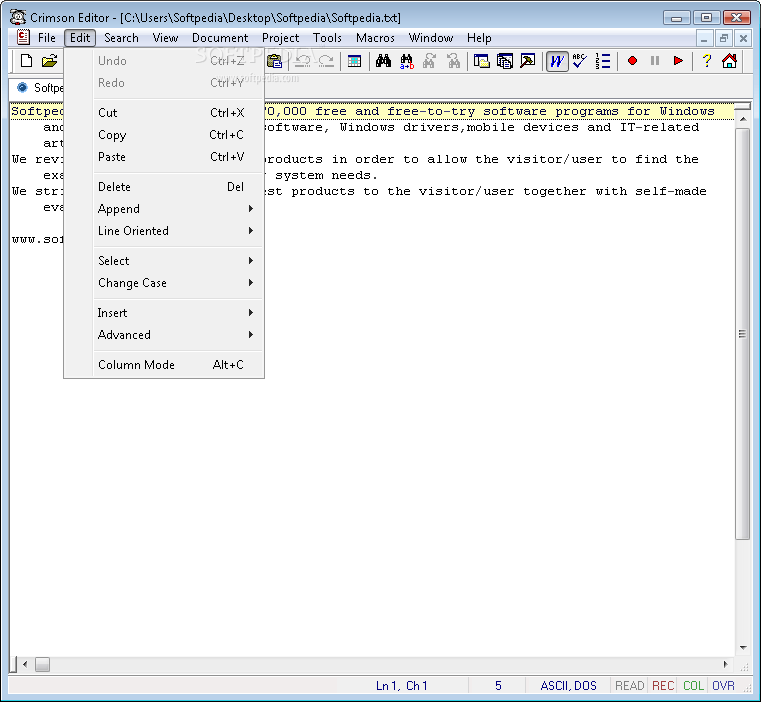
Task: Open the Macros menu
Action: tap(375, 37)
